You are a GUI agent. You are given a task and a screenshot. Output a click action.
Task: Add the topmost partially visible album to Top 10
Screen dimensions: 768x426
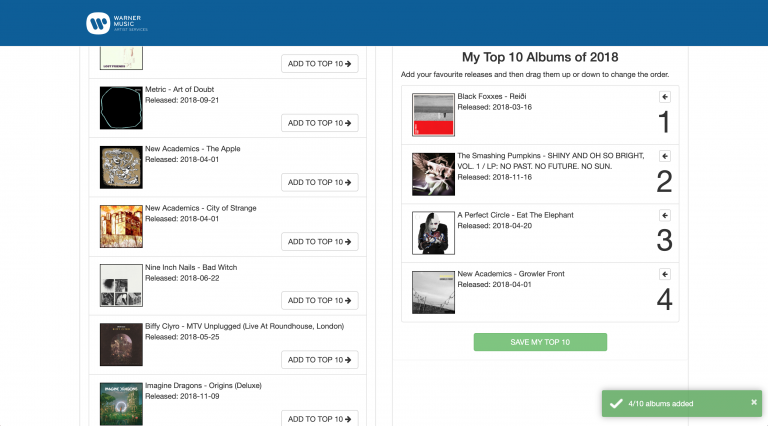click(x=319, y=64)
